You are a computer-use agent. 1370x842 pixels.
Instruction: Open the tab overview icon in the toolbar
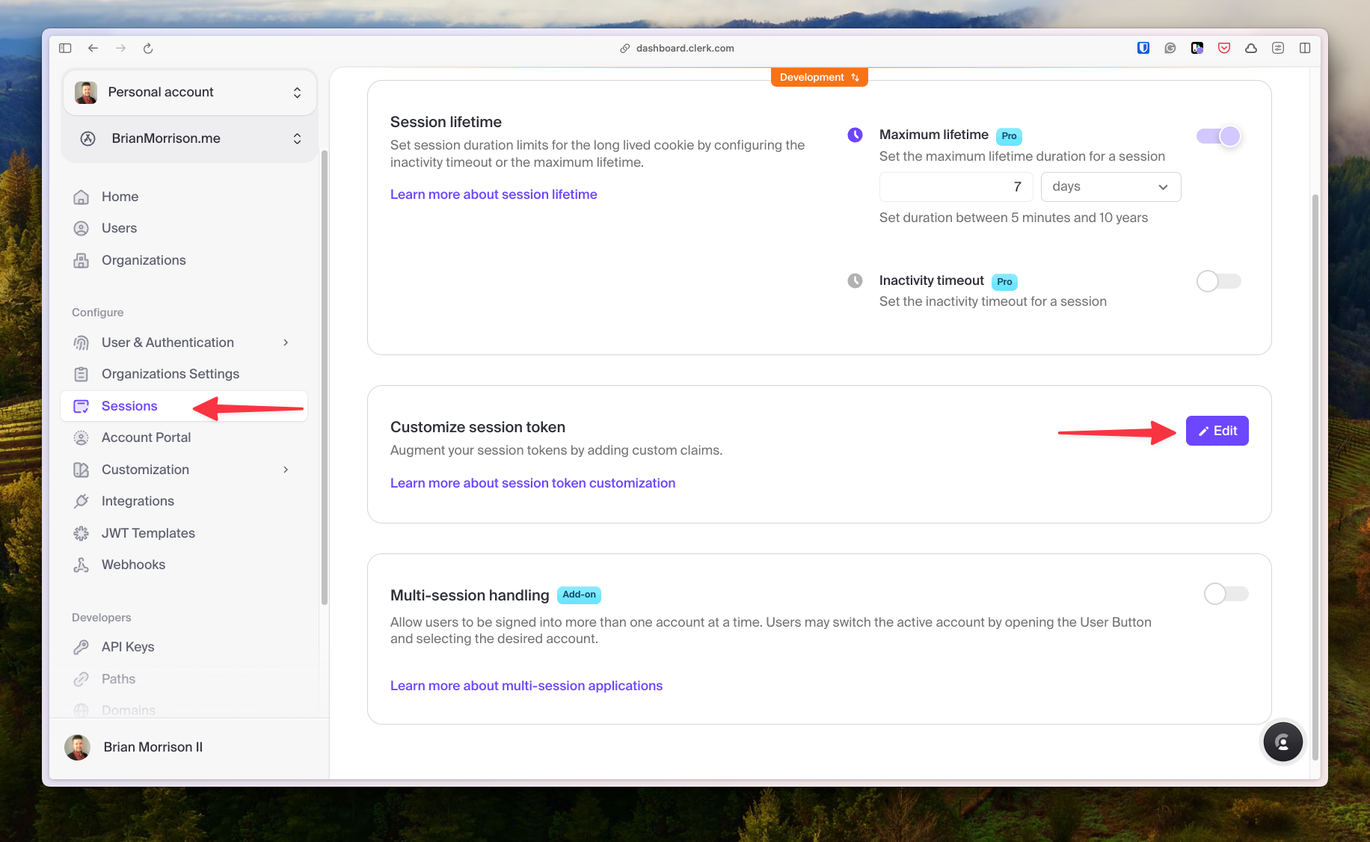coord(1305,48)
